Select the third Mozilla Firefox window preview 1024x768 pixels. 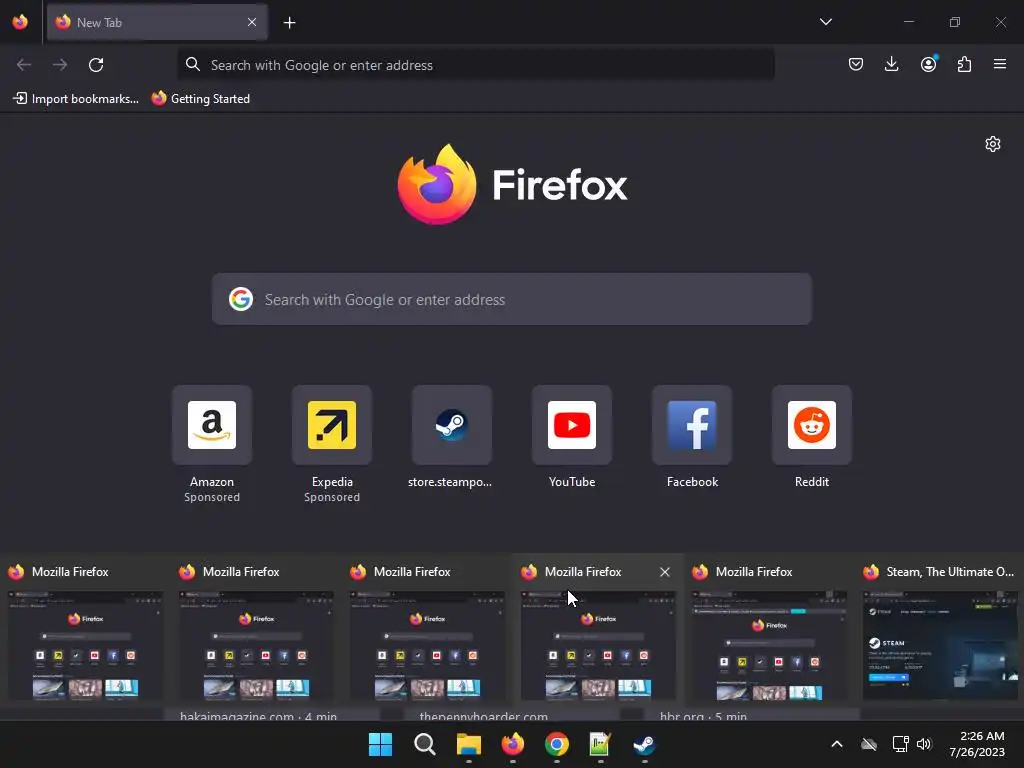(427, 632)
